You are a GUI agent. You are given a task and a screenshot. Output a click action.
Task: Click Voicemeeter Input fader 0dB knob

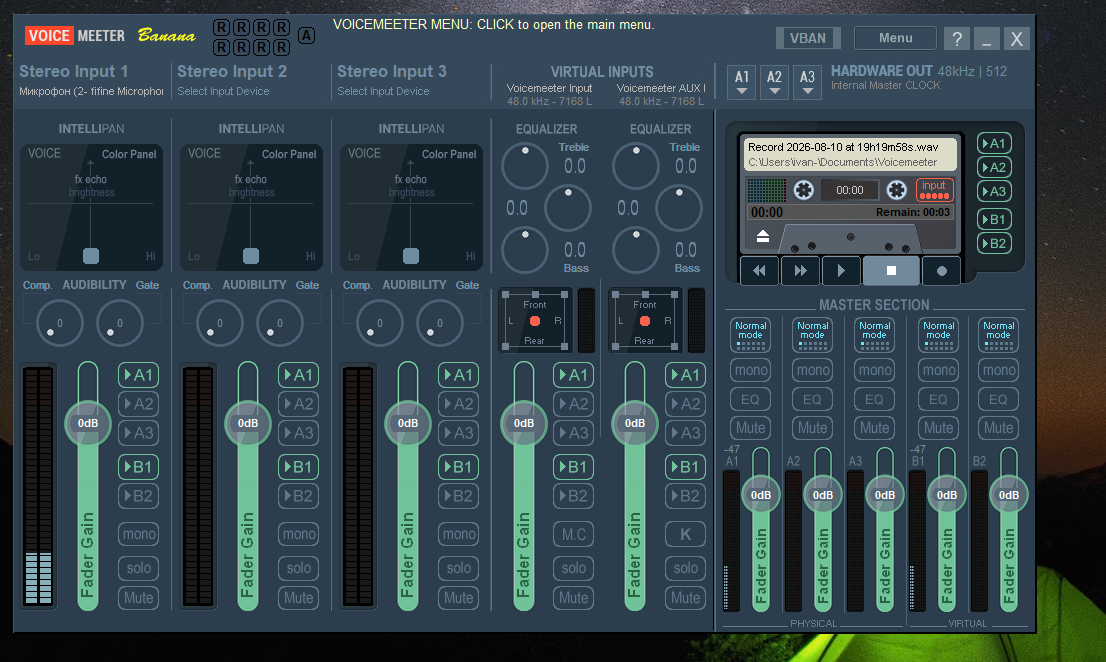523,423
